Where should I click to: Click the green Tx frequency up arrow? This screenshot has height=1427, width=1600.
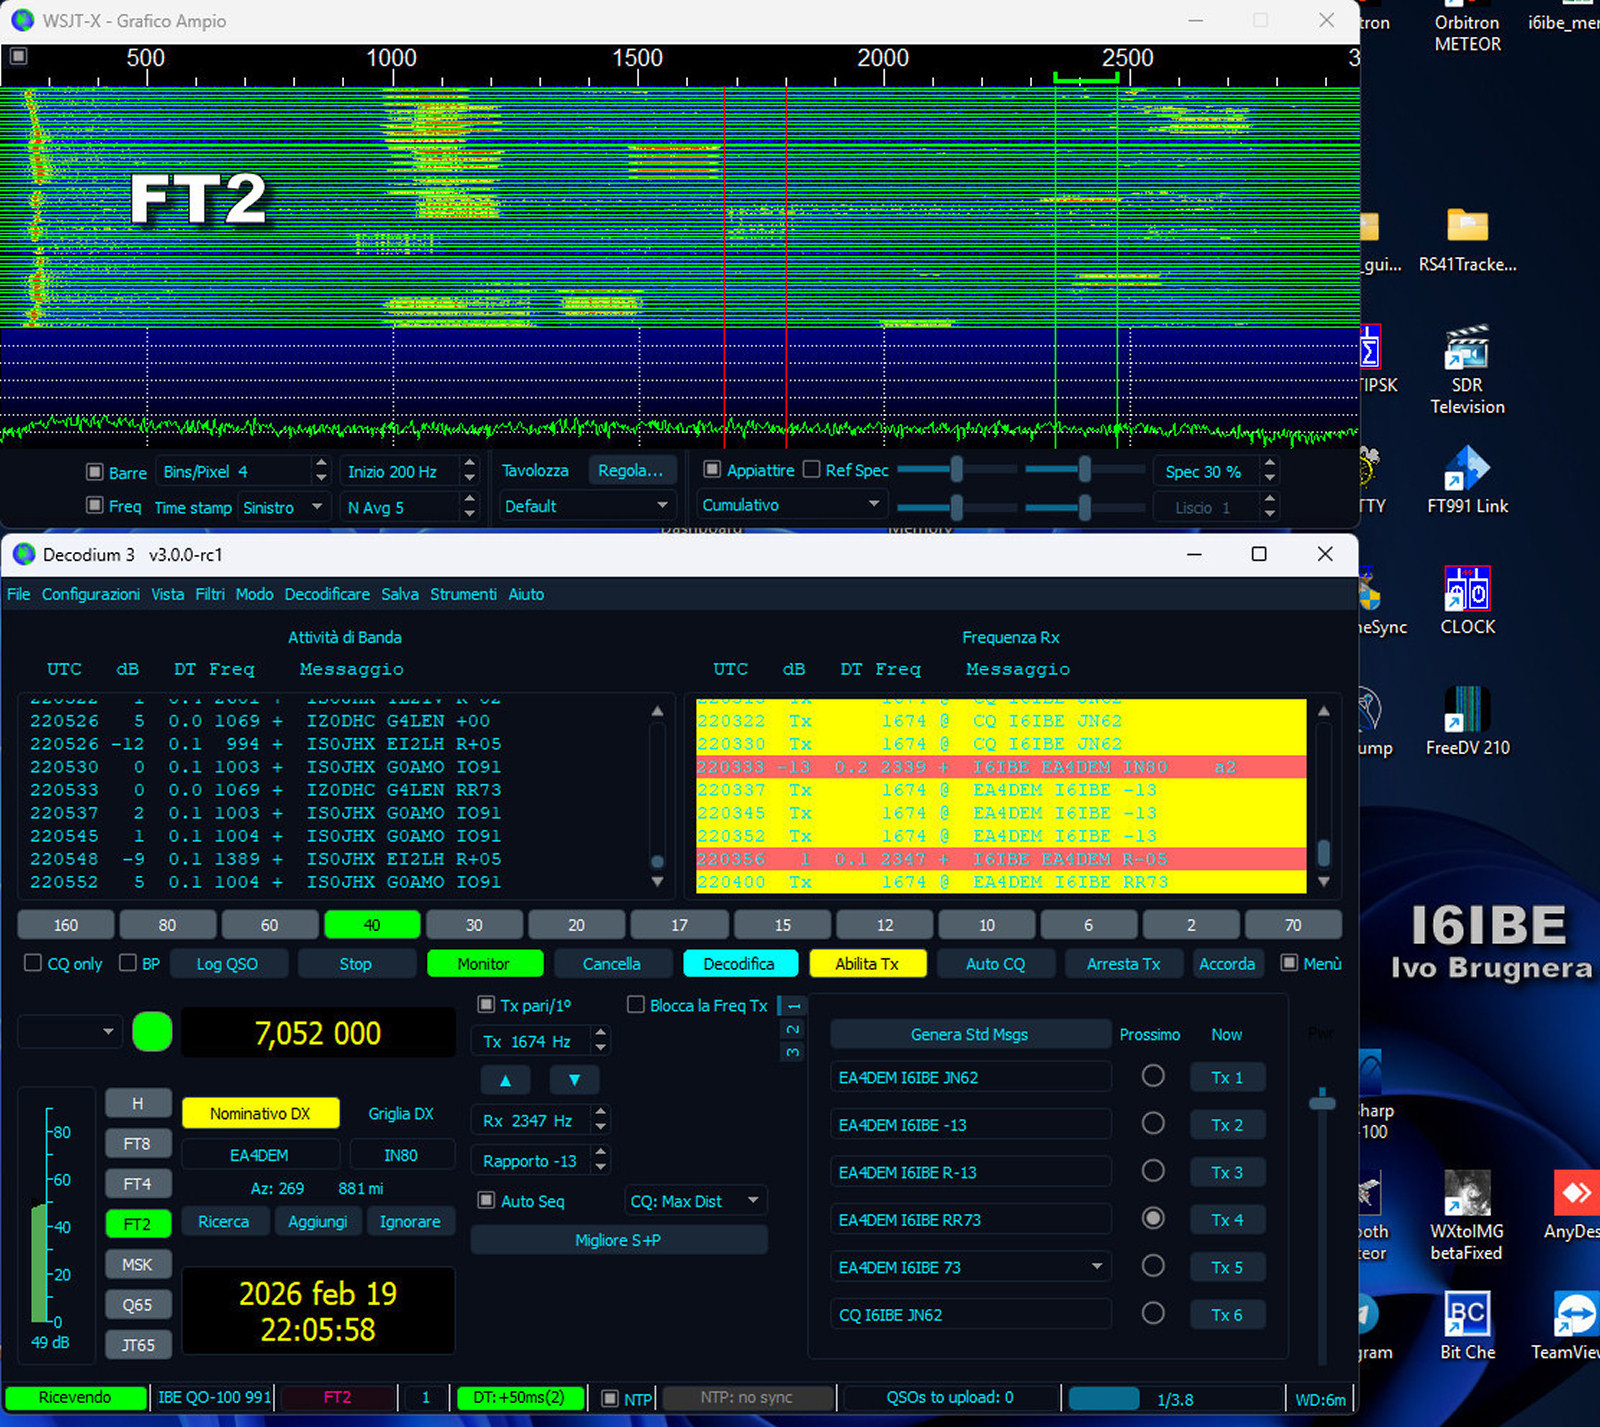[x=506, y=1080]
